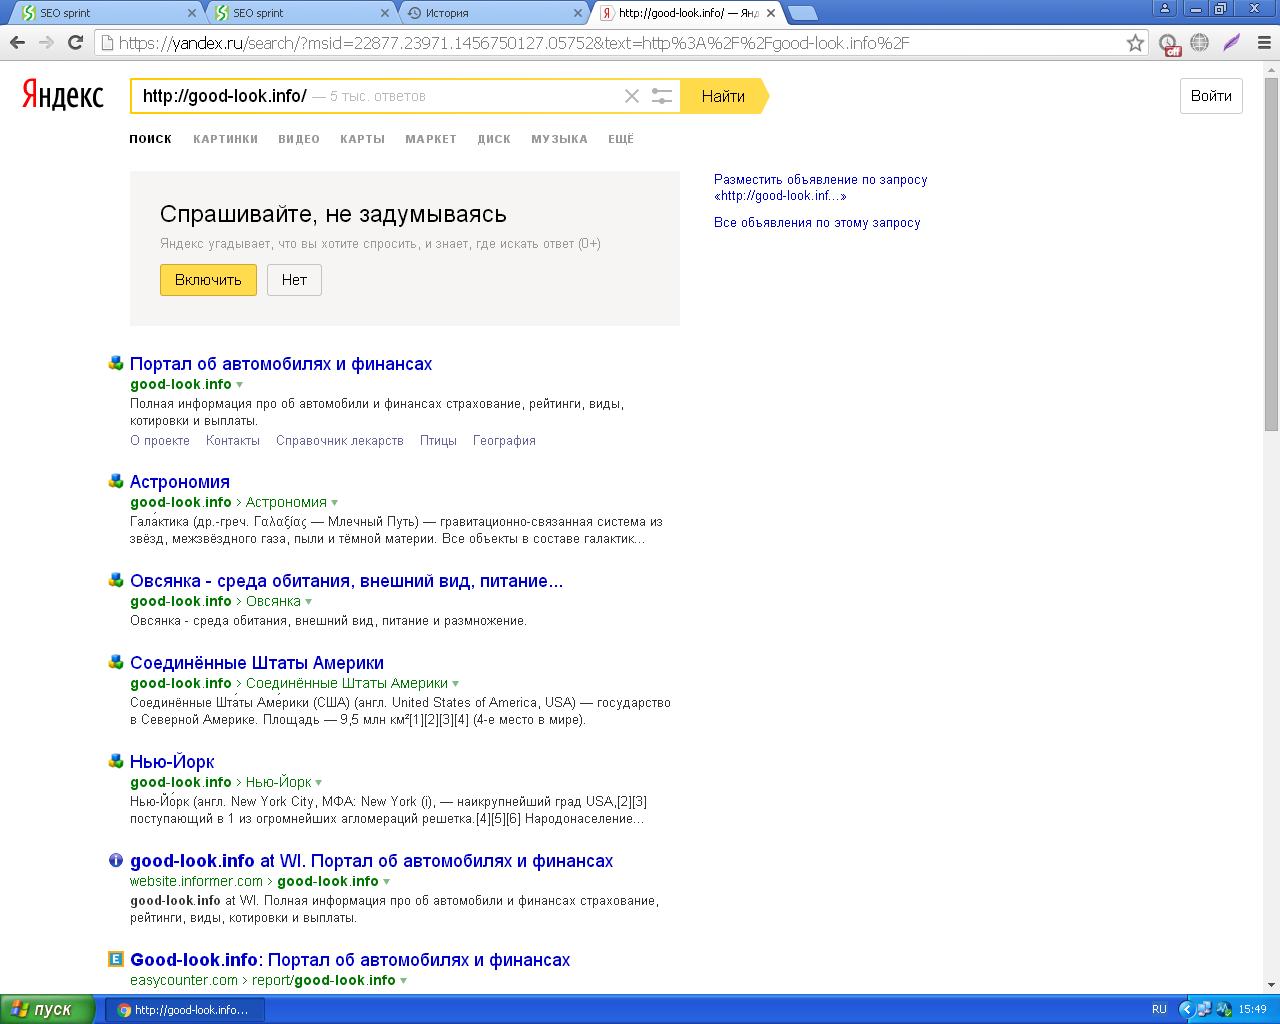
Task: Click RU language indicator in taskbar
Action: pyautogui.click(x=1159, y=1009)
